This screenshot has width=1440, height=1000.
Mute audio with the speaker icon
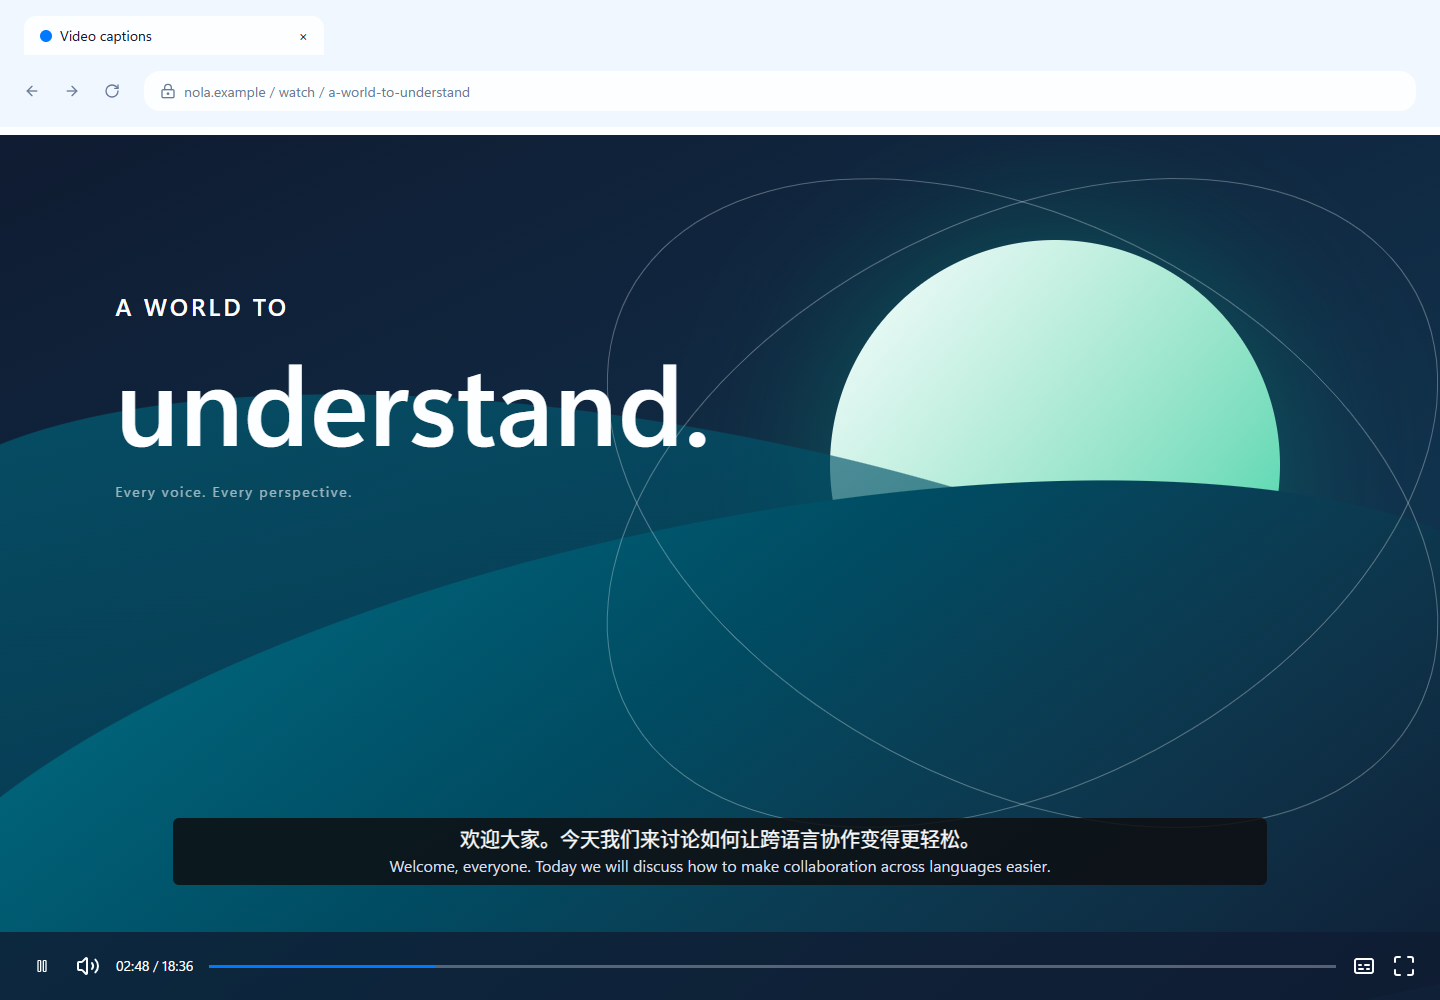click(88, 966)
